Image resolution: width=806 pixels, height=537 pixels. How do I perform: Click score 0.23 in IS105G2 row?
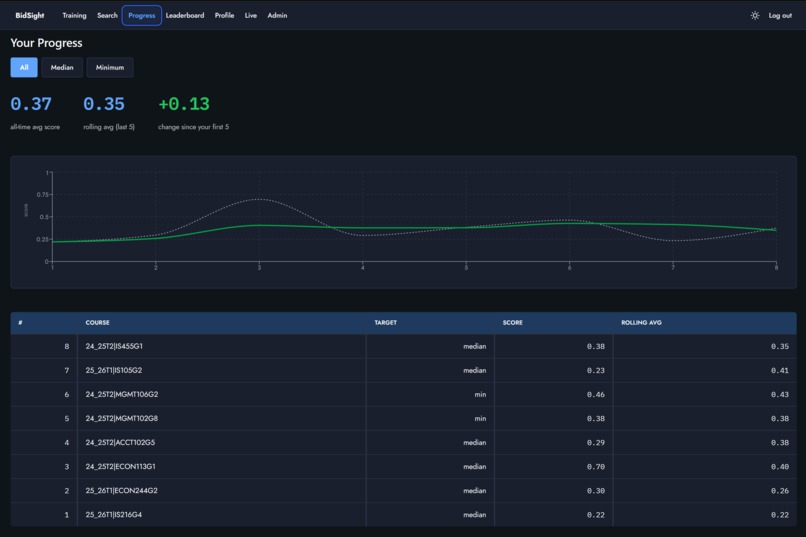point(596,371)
